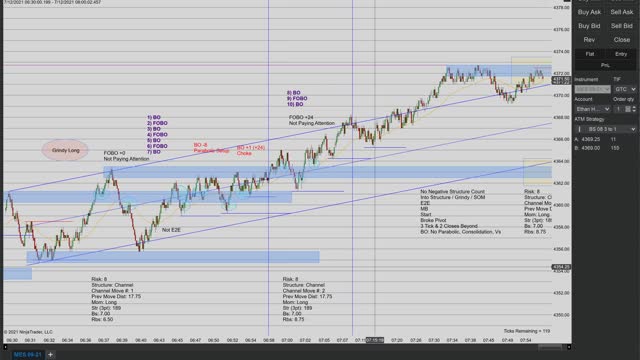Open the Instrument selector dropdown
Image resolution: width=640 pixels, height=360 pixels.
pos(593,89)
